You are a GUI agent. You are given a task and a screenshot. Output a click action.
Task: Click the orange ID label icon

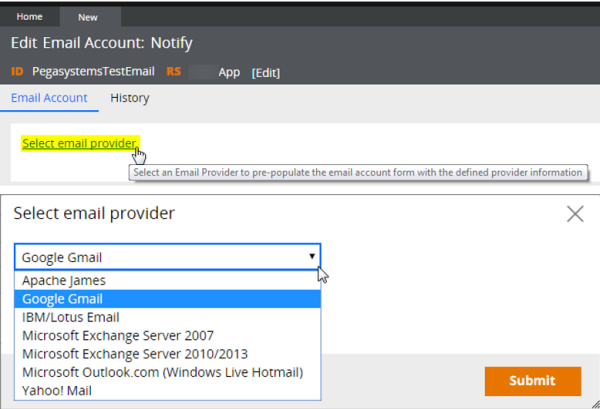tap(17, 72)
